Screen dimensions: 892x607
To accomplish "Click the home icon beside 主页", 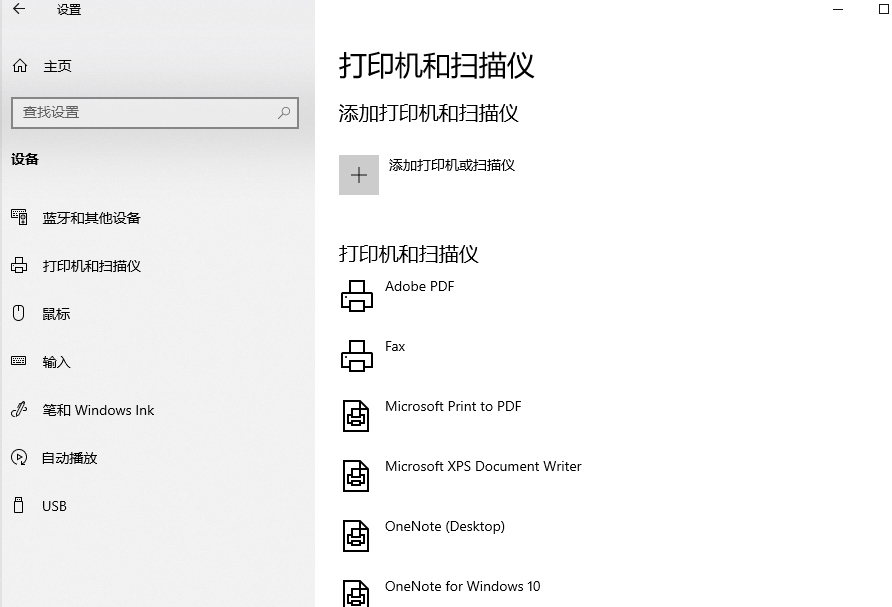I will (20, 66).
